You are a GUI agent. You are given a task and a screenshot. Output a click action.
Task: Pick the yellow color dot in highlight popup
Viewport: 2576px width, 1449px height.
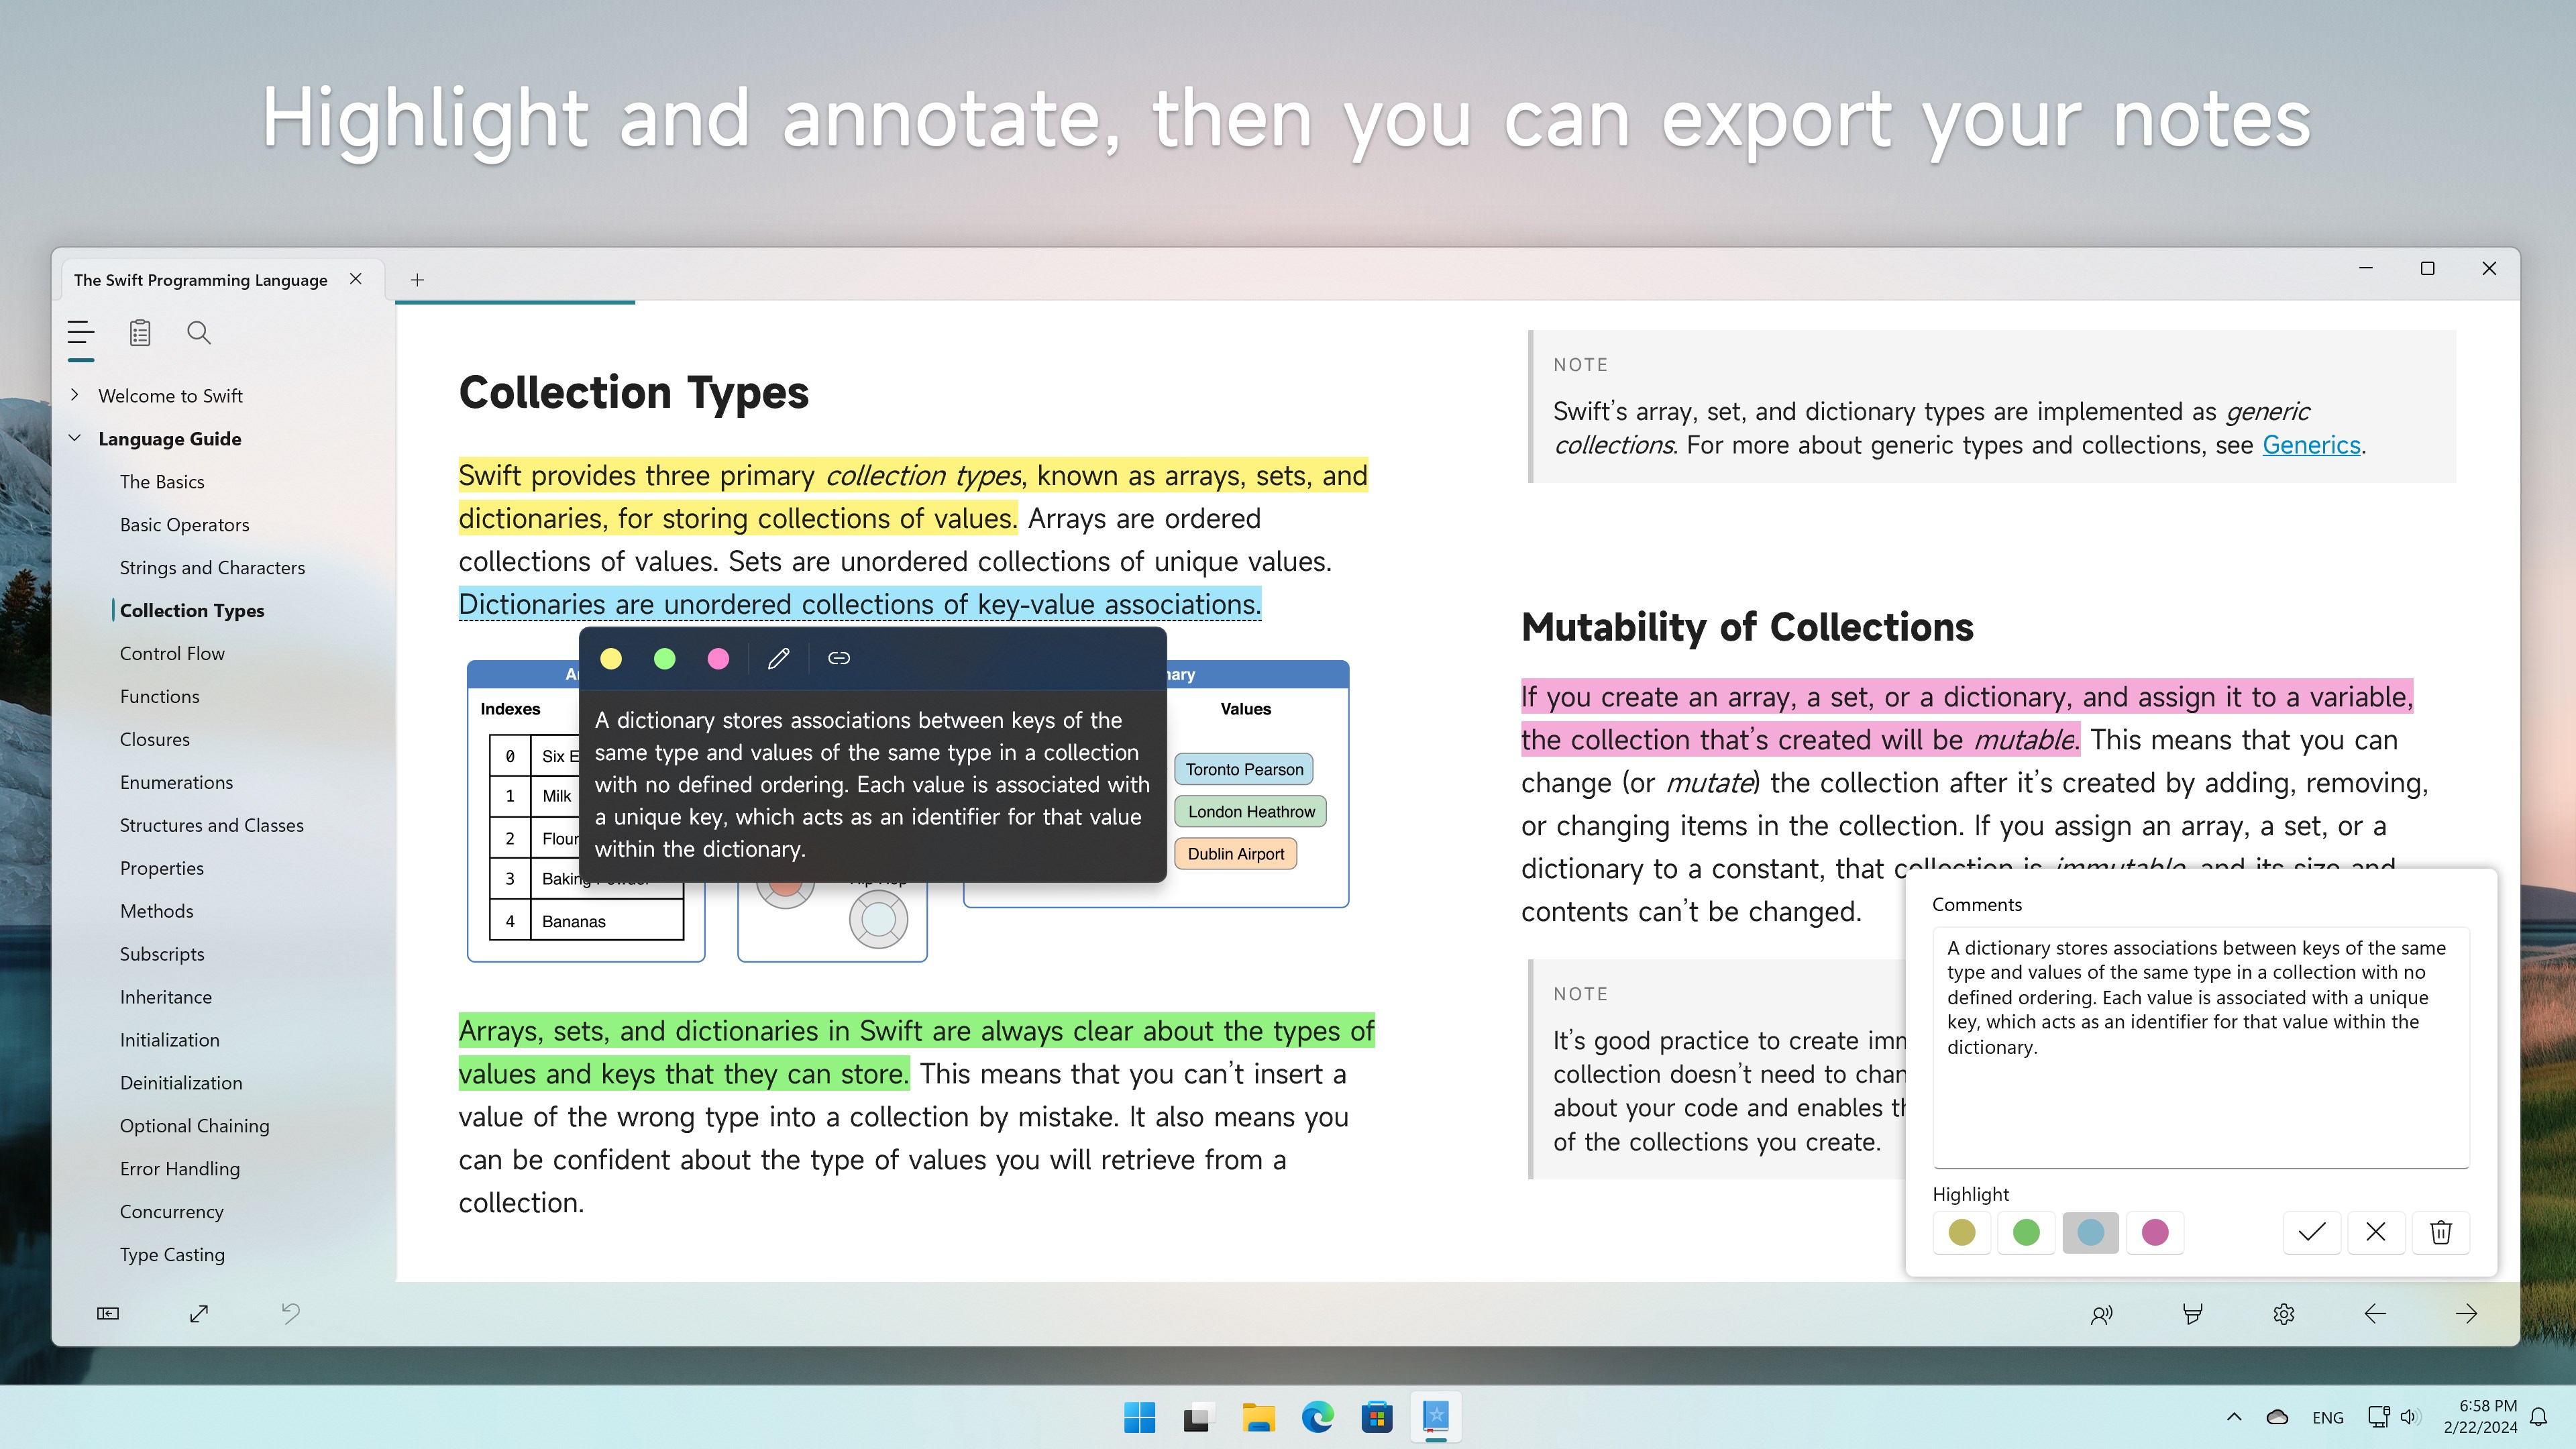point(611,658)
